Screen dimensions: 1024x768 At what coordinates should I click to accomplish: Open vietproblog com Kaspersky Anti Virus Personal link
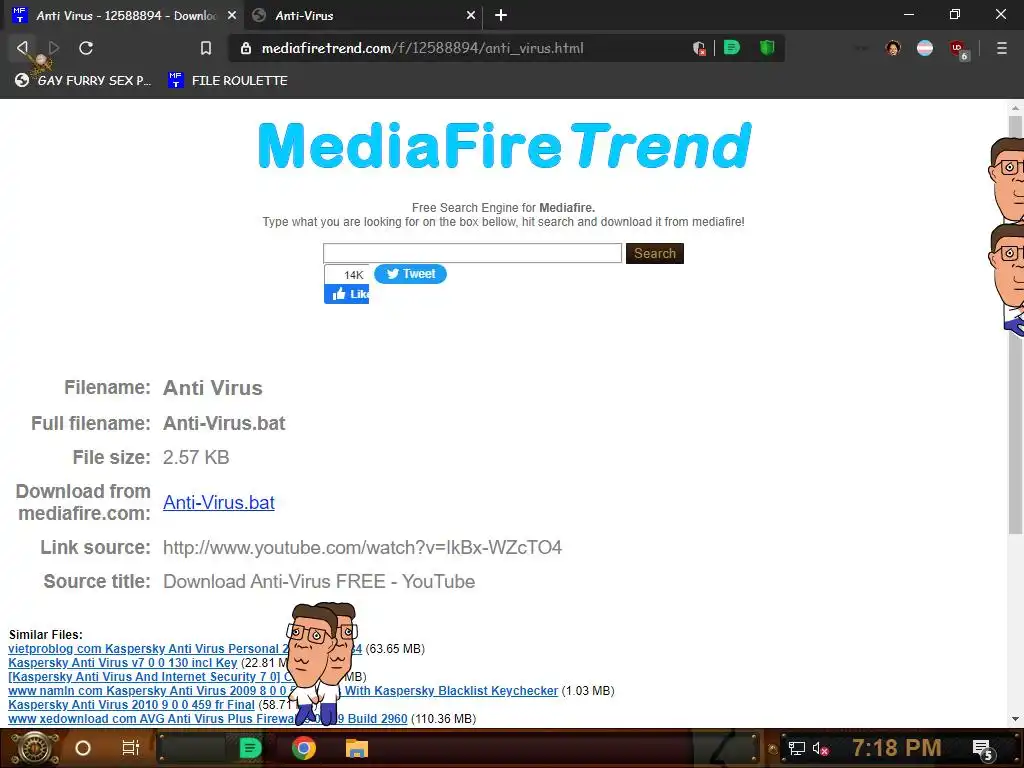148,648
